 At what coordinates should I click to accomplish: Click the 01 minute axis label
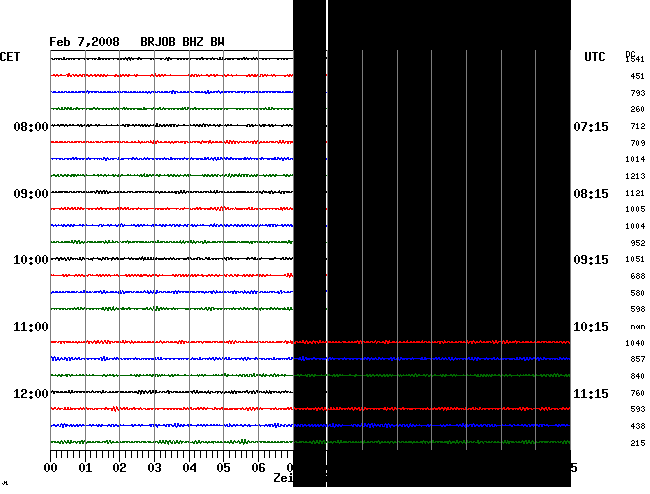[x=85, y=468]
